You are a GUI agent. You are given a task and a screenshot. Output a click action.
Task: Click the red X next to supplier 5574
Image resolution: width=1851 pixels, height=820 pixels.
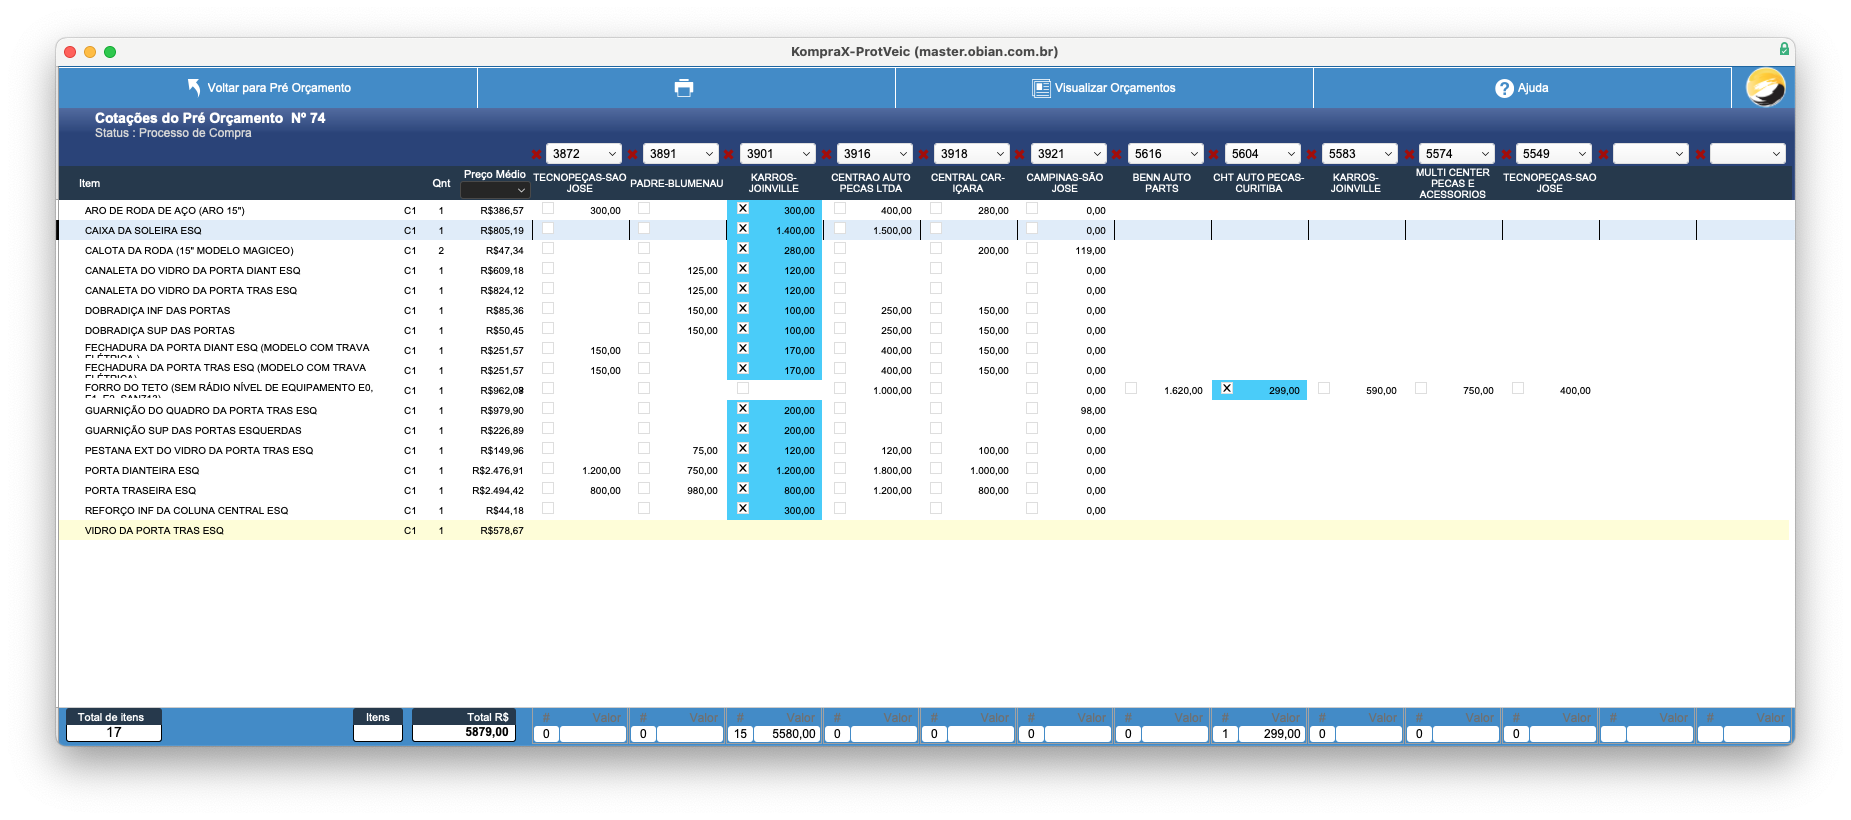[x=1408, y=154]
